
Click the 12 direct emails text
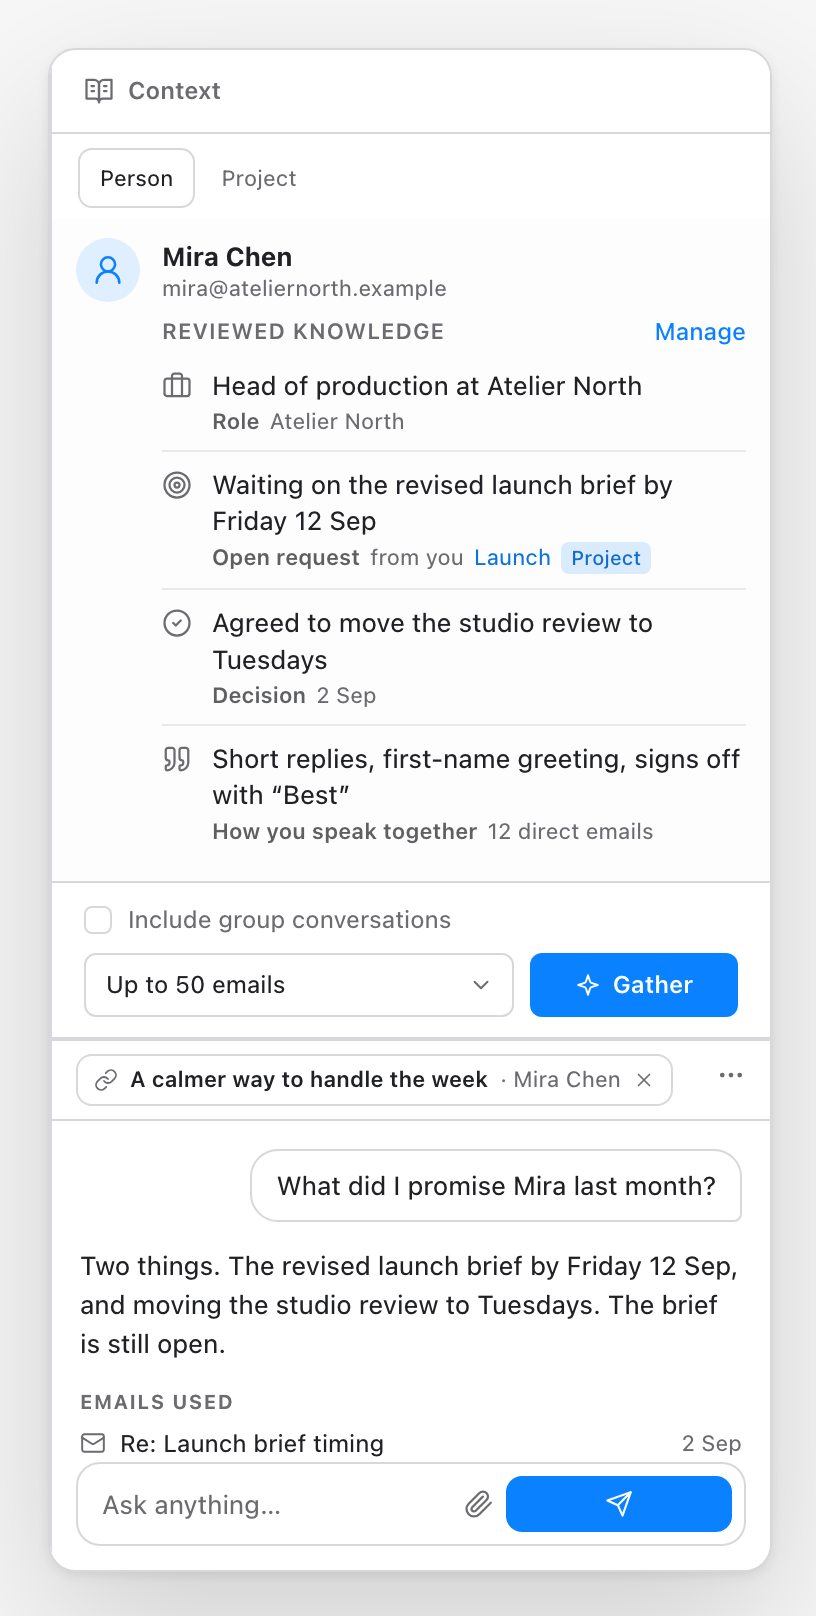tap(570, 832)
